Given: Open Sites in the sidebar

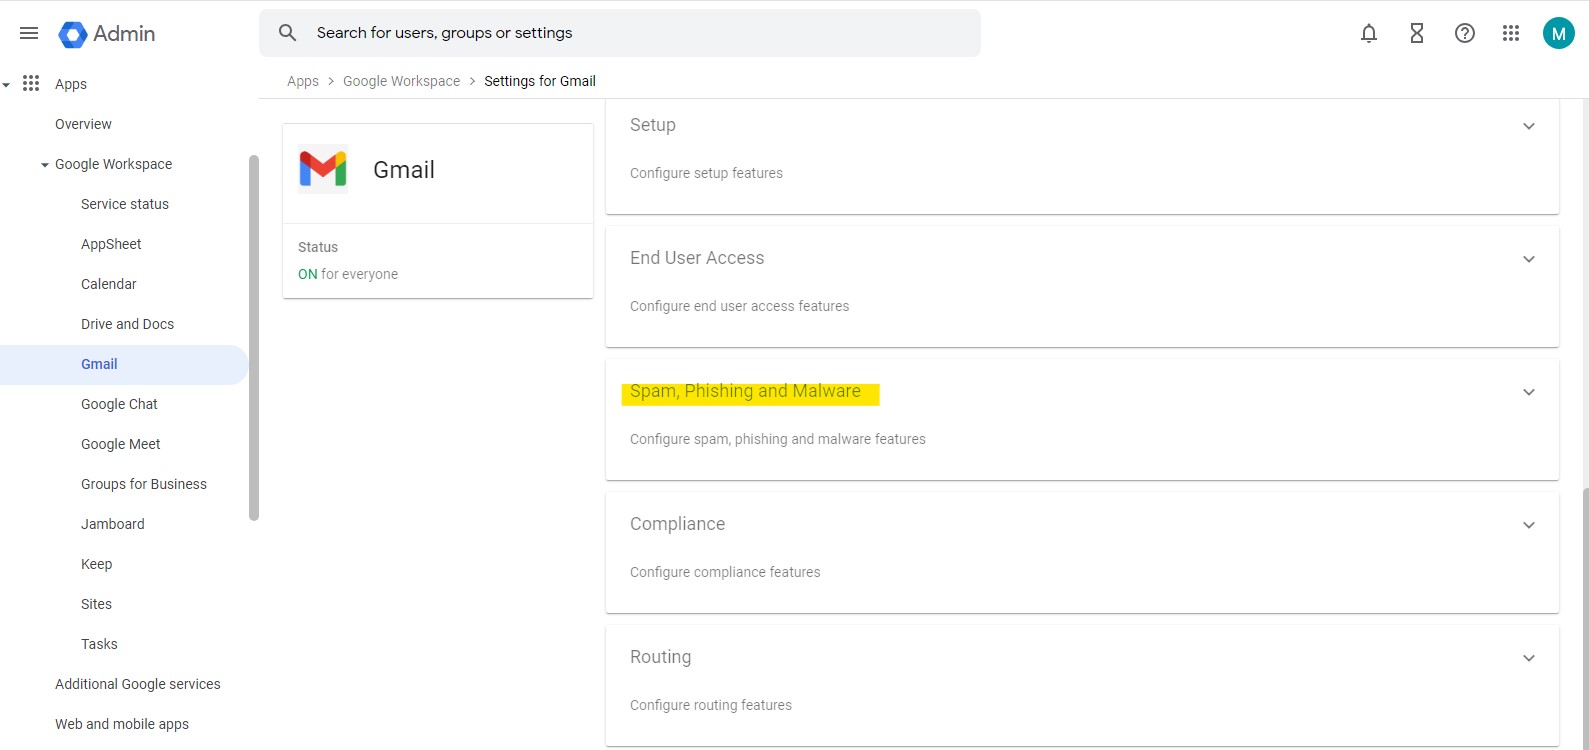Looking at the screenshot, I should coord(96,604).
